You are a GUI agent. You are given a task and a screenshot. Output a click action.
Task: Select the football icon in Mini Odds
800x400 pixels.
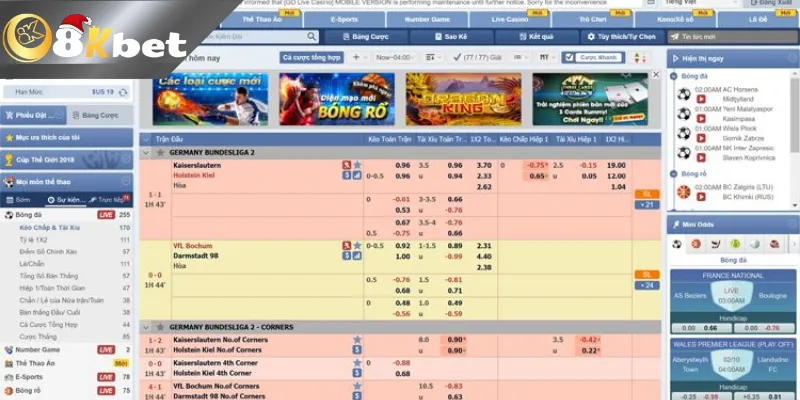(x=679, y=244)
